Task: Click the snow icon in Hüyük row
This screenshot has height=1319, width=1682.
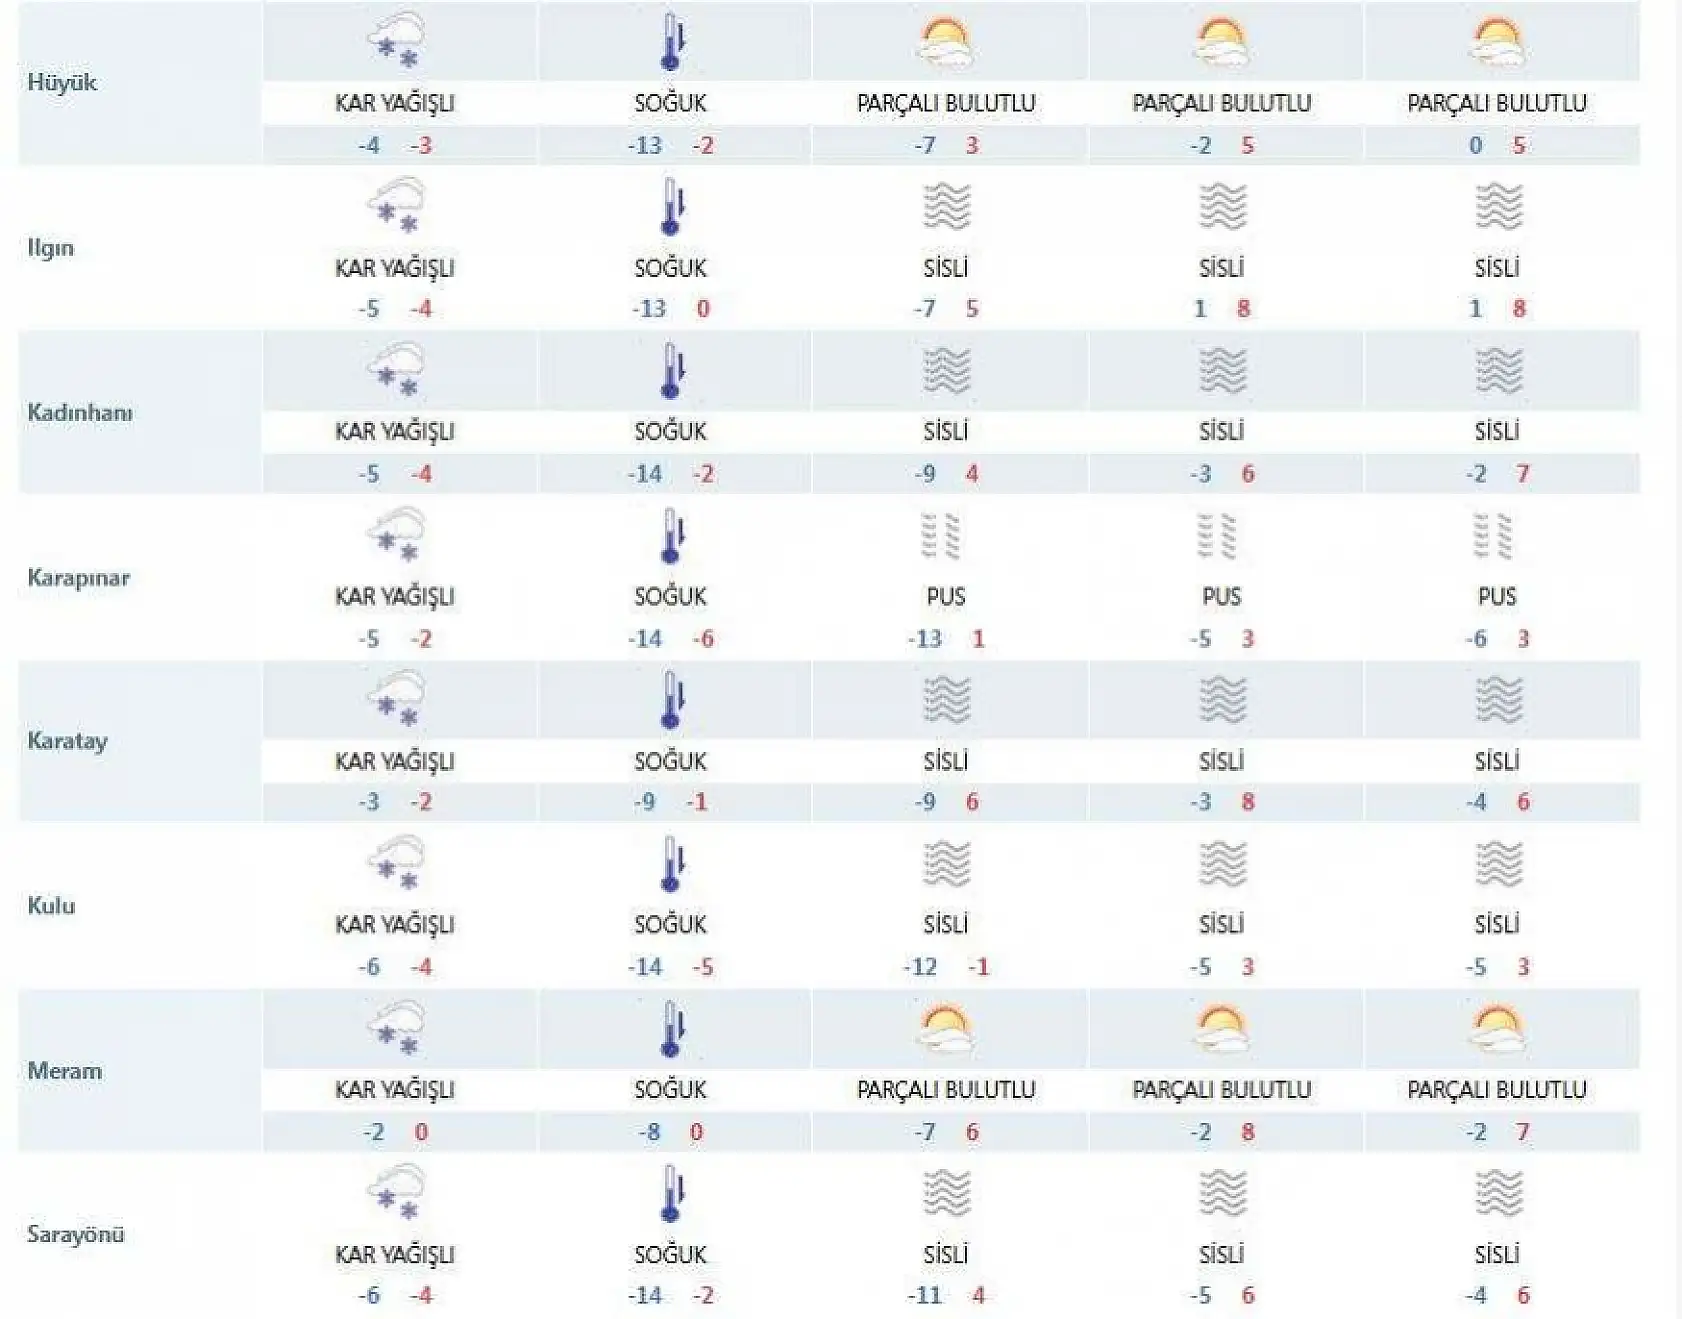Action: coord(396,42)
